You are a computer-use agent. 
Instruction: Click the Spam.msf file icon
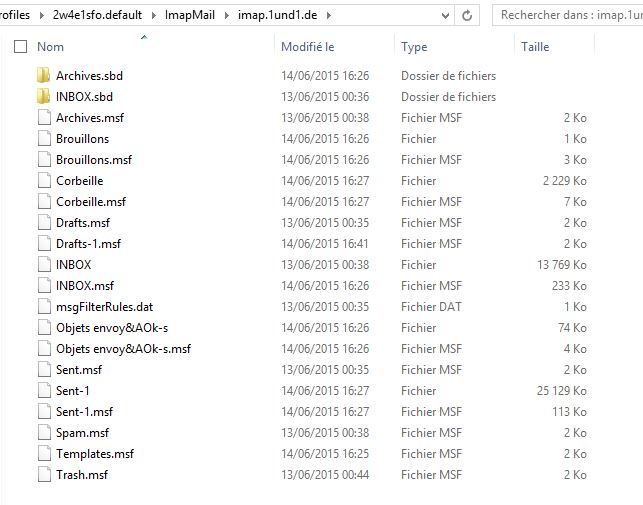click(43, 433)
